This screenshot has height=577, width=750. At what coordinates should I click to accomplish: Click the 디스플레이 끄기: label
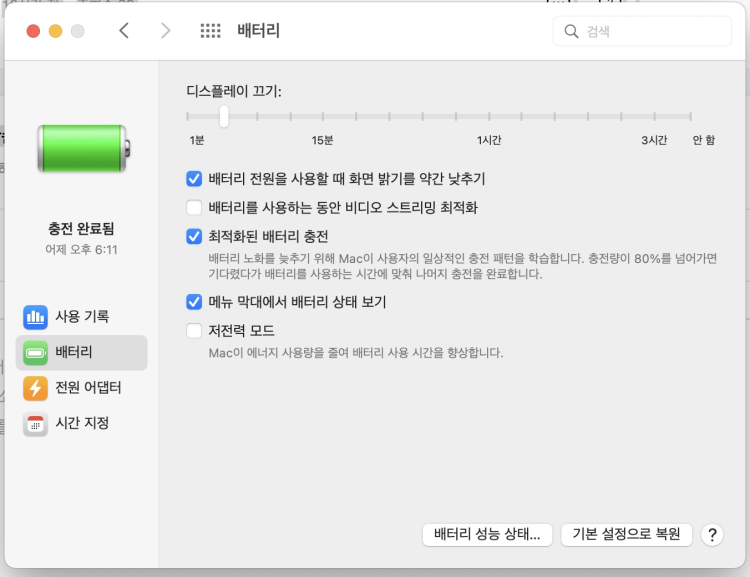(234, 91)
